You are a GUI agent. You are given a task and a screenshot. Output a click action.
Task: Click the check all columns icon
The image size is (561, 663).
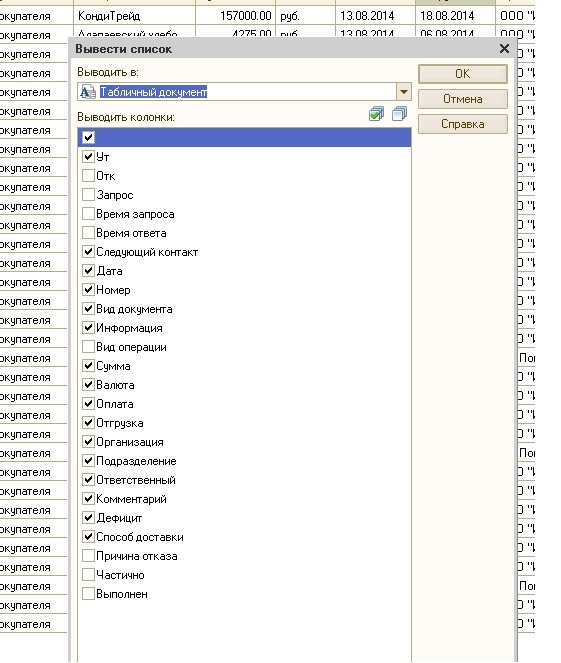376,114
